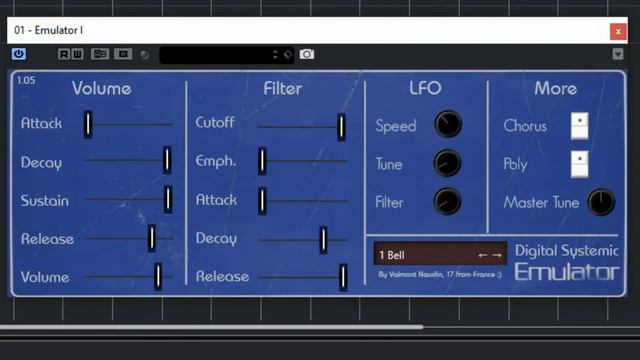The image size is (640, 360).
Task: Click the LFO Filter knob
Action: 447,201
